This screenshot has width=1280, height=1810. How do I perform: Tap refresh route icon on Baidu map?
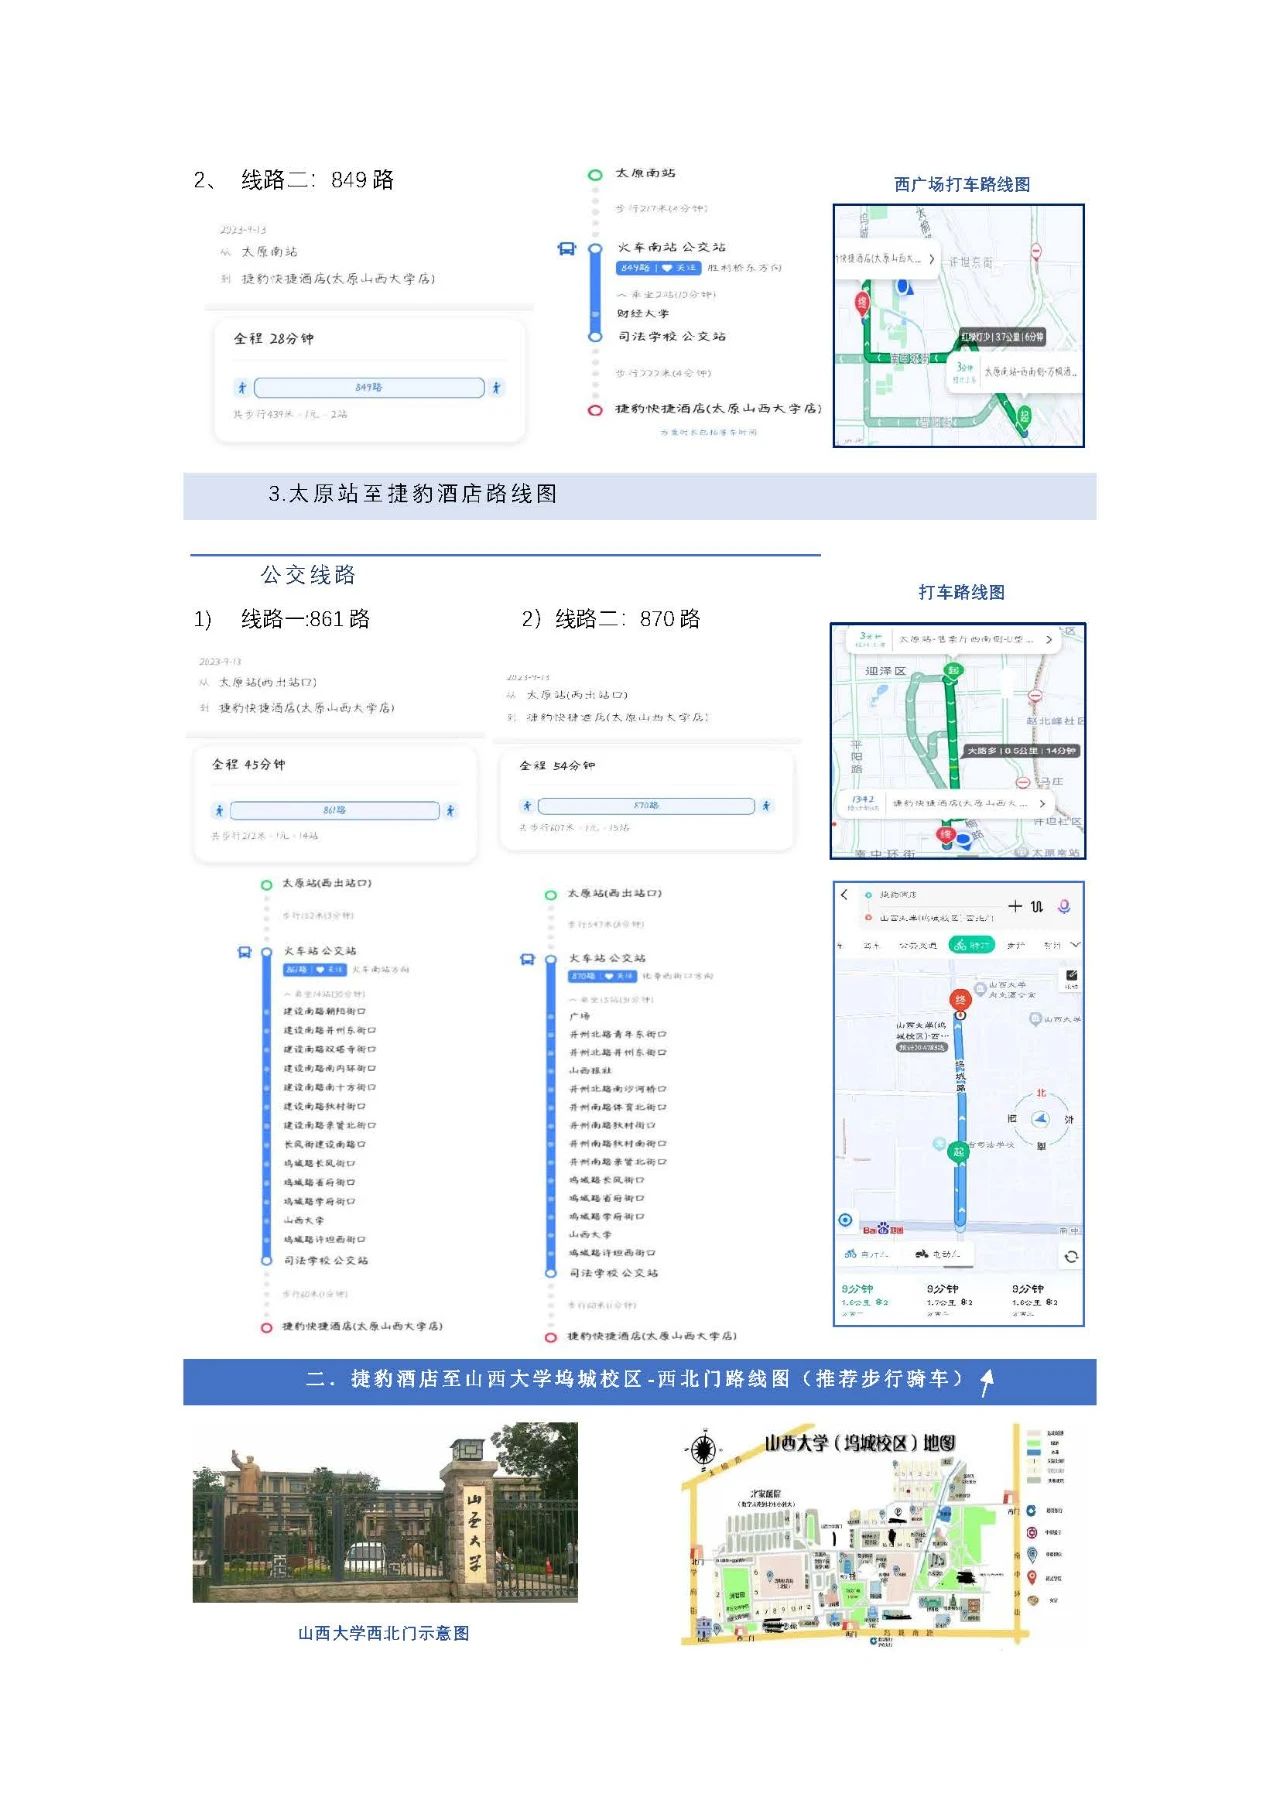tap(1071, 1256)
